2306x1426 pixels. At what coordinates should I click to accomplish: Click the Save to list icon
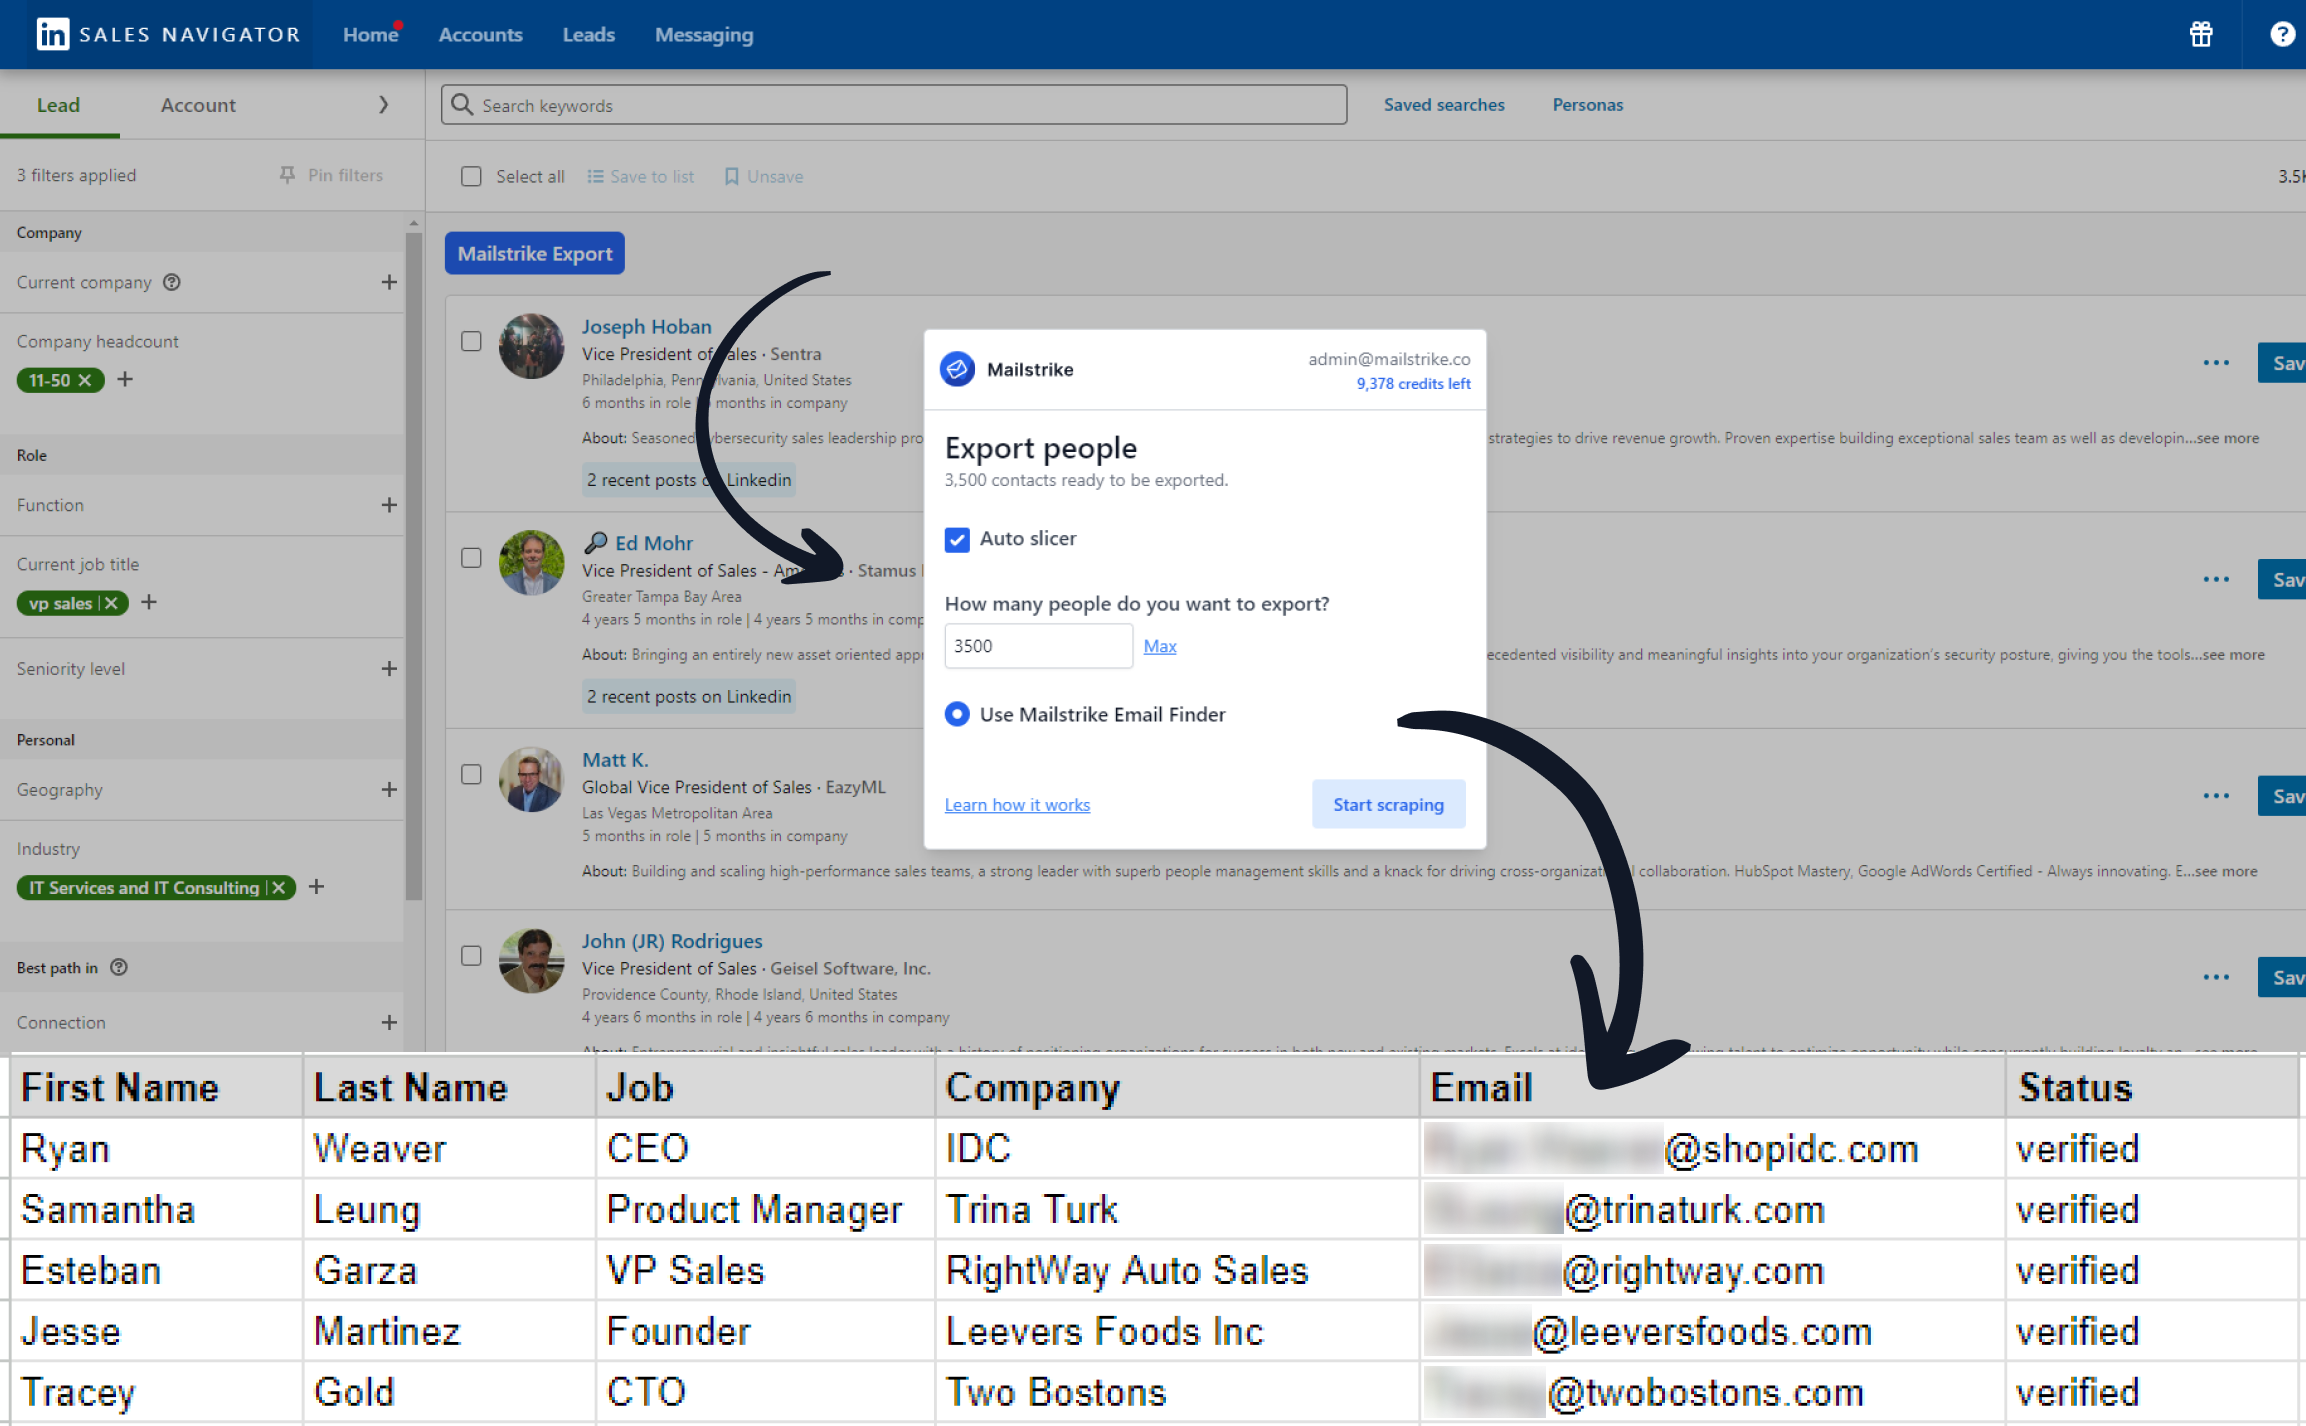point(595,176)
